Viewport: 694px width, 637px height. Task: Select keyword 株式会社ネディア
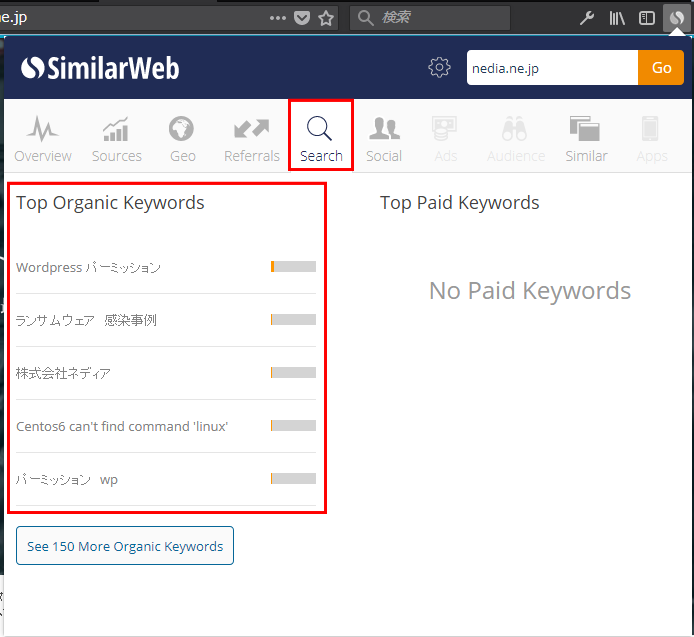pyautogui.click(x=63, y=373)
